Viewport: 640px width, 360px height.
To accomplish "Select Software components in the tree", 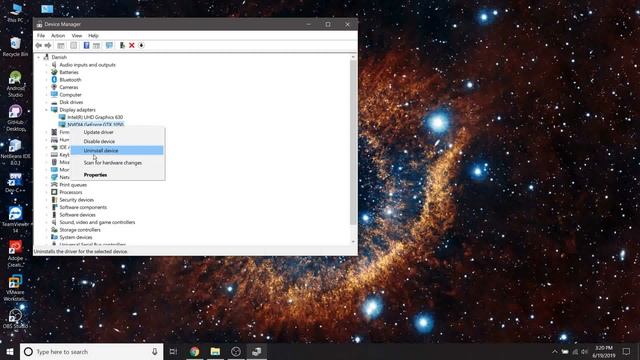I will (x=83, y=207).
